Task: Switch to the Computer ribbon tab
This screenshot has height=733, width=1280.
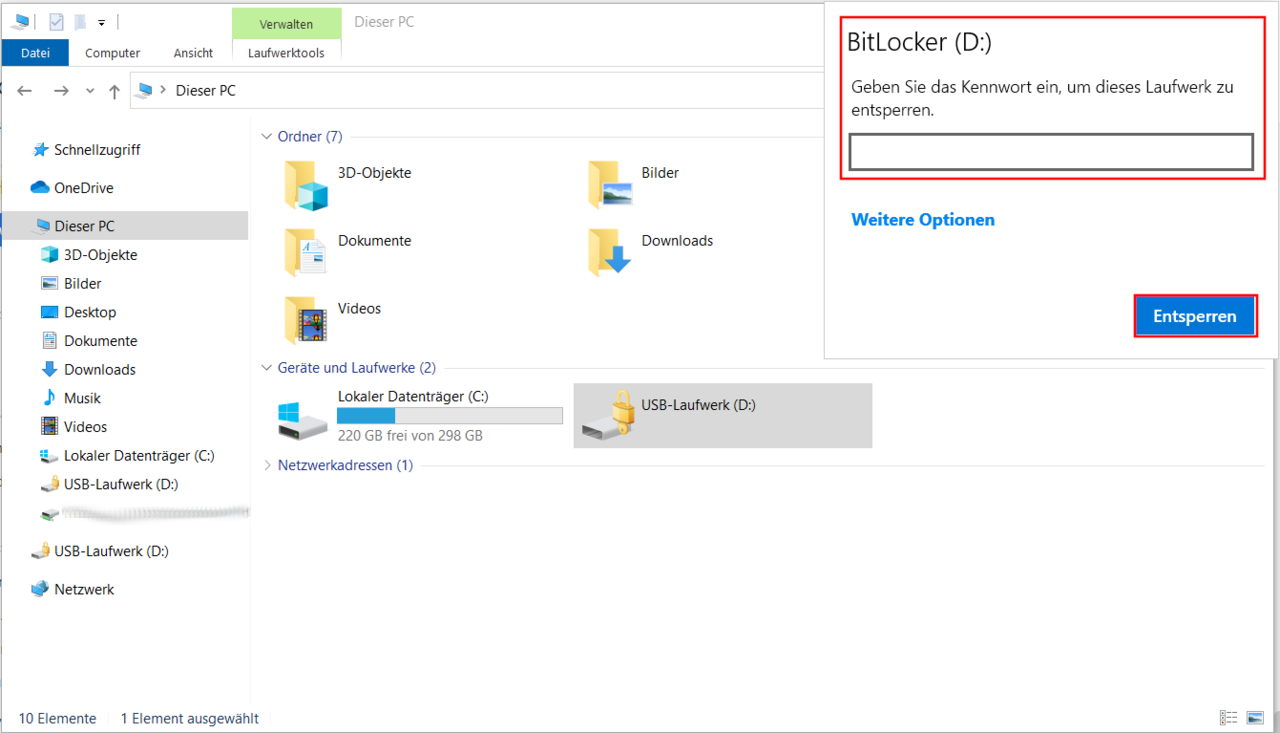Action: point(112,53)
